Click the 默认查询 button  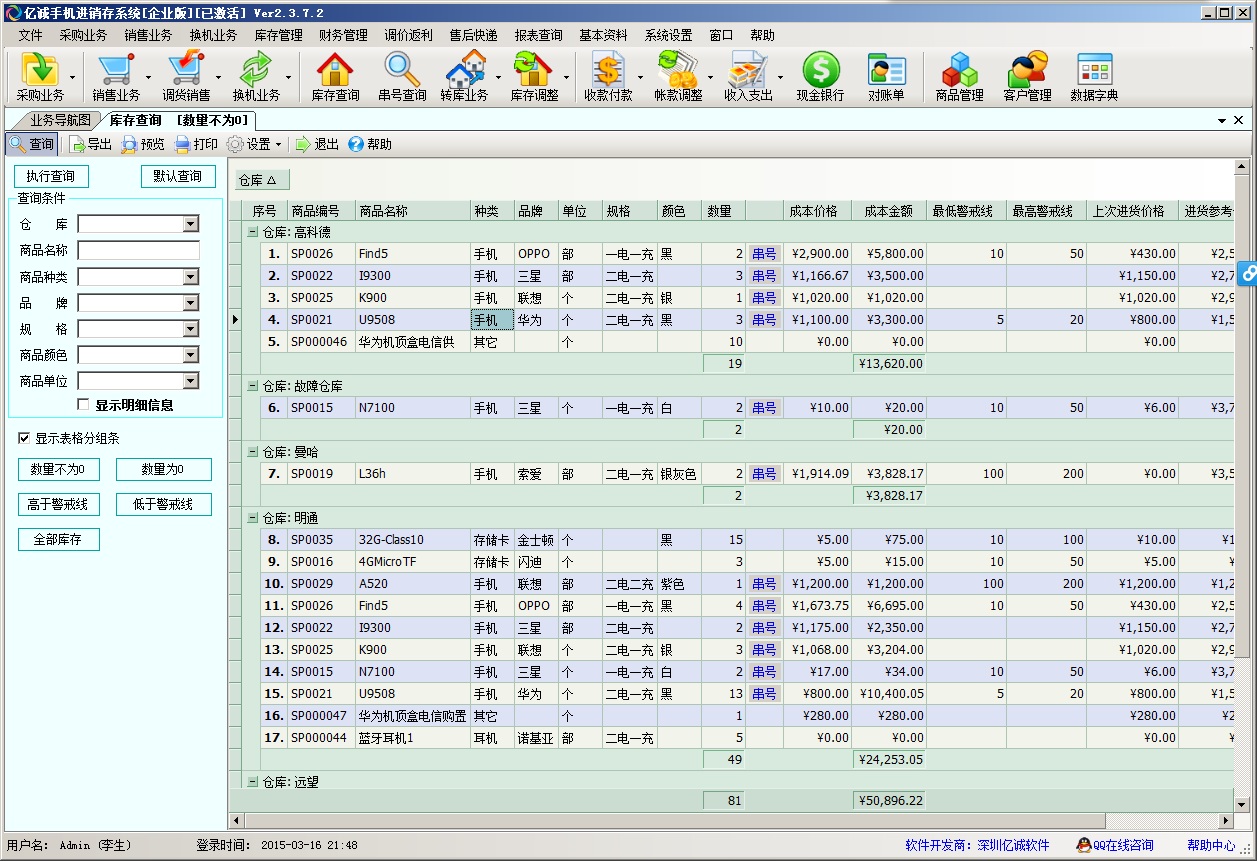pos(178,177)
